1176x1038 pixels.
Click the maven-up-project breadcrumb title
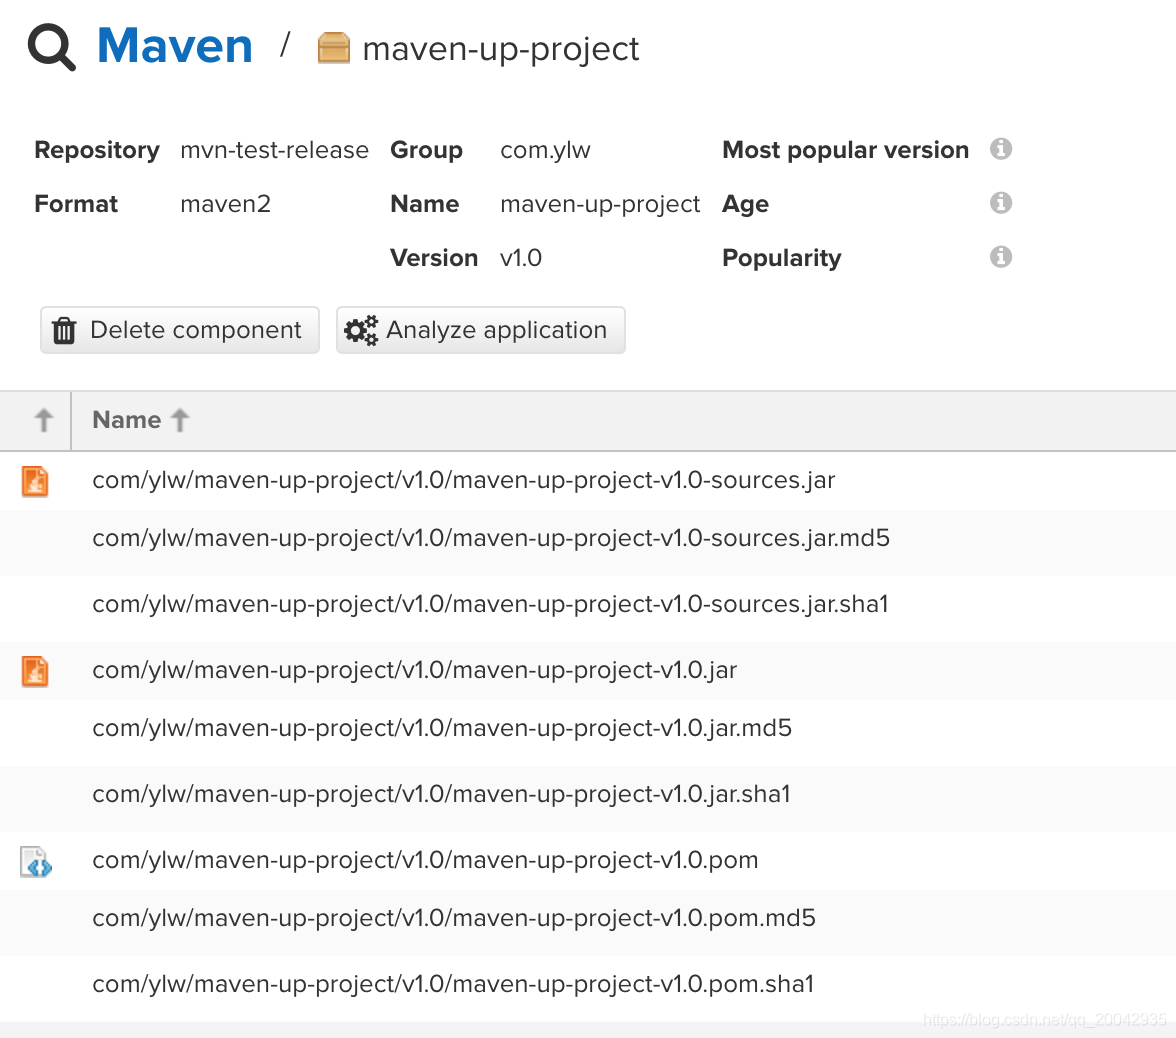(500, 50)
